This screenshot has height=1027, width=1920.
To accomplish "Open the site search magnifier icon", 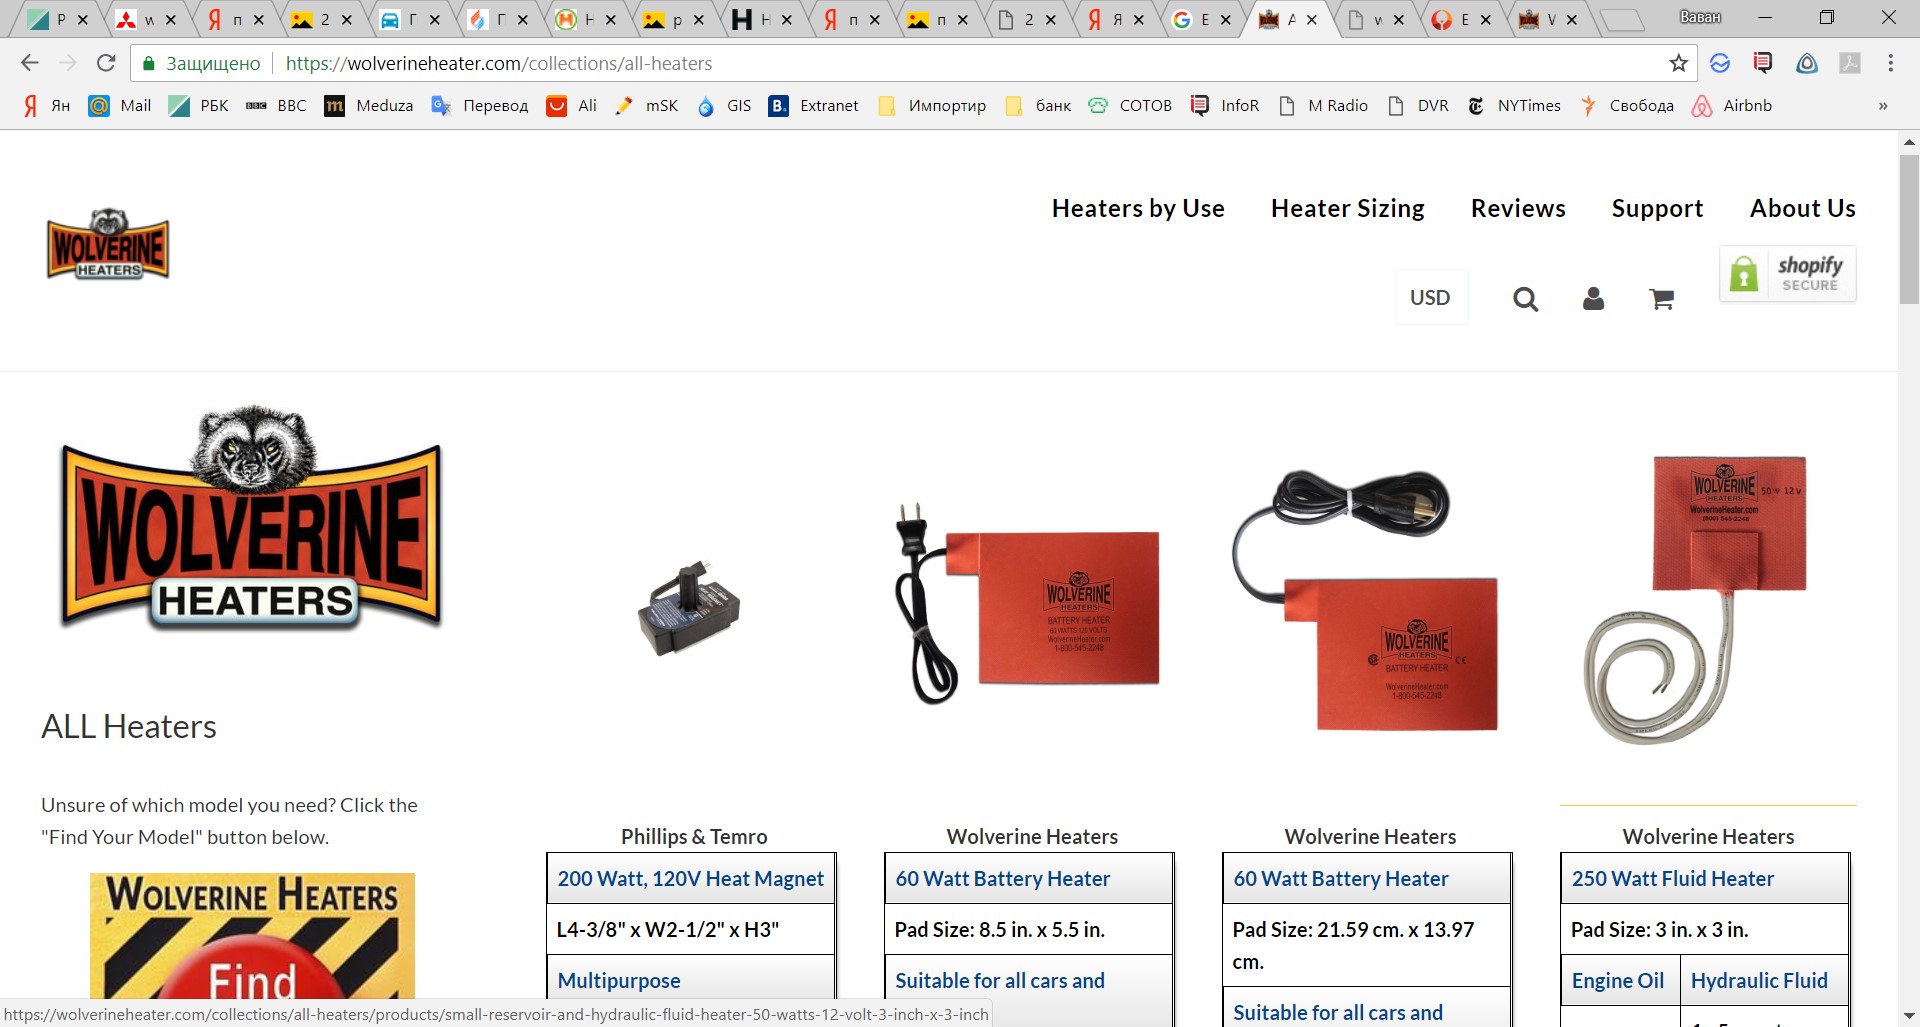I will pos(1525,298).
